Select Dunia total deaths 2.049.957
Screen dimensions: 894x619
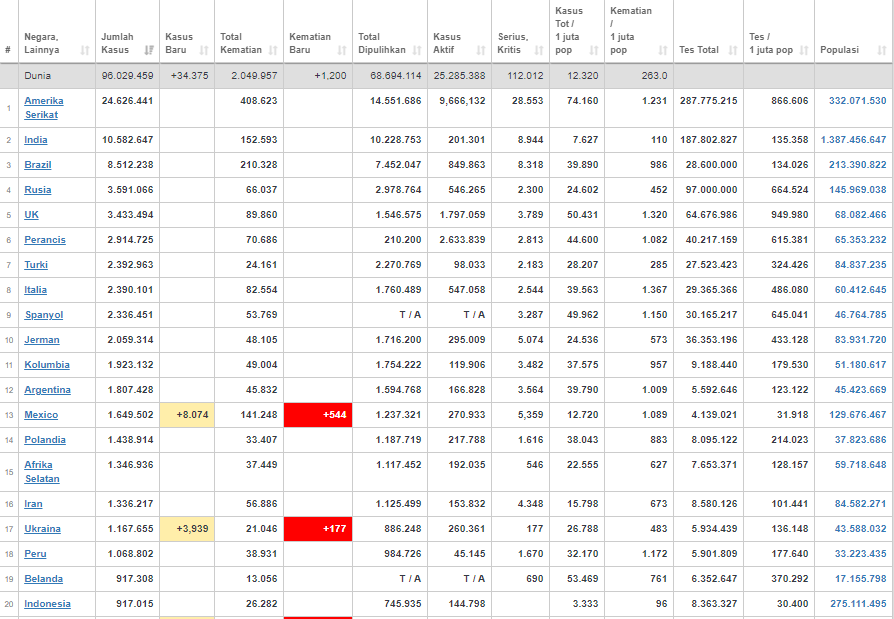point(254,76)
